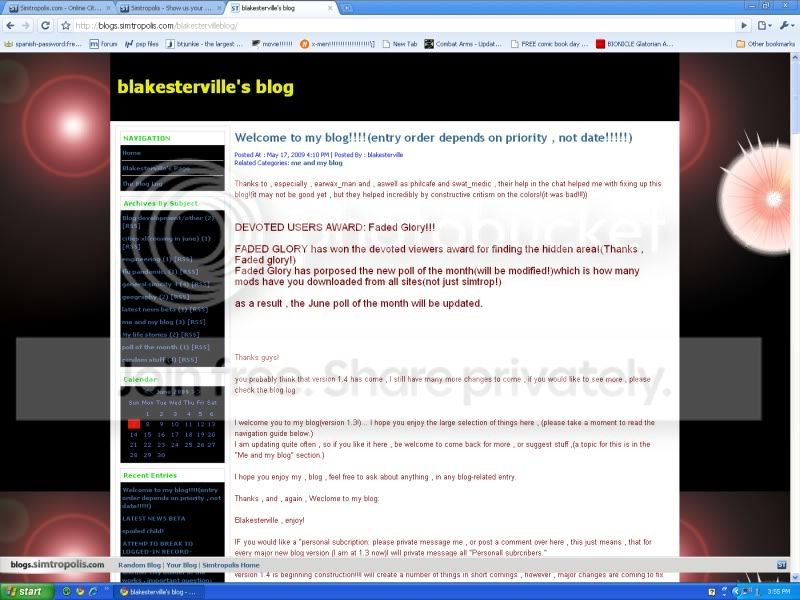Open the Windows Start menu
Viewport: 800px width, 600px height.
coord(27,592)
